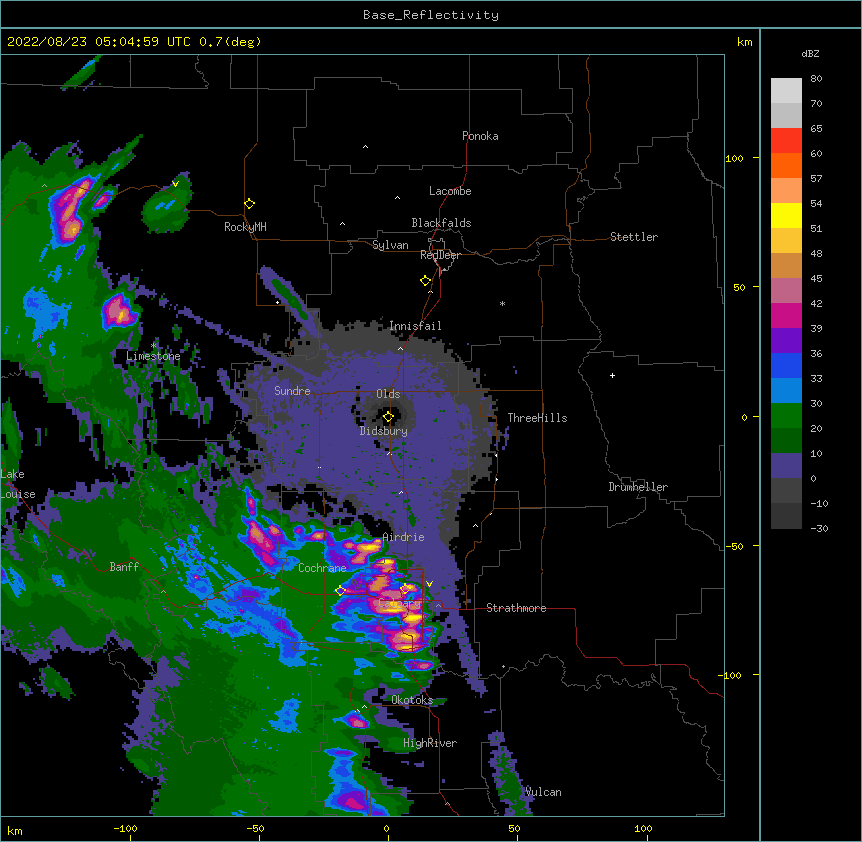Viewport: 862px width, 842px height.
Task: Click the Vulcan label
Action: pyautogui.click(x=543, y=792)
